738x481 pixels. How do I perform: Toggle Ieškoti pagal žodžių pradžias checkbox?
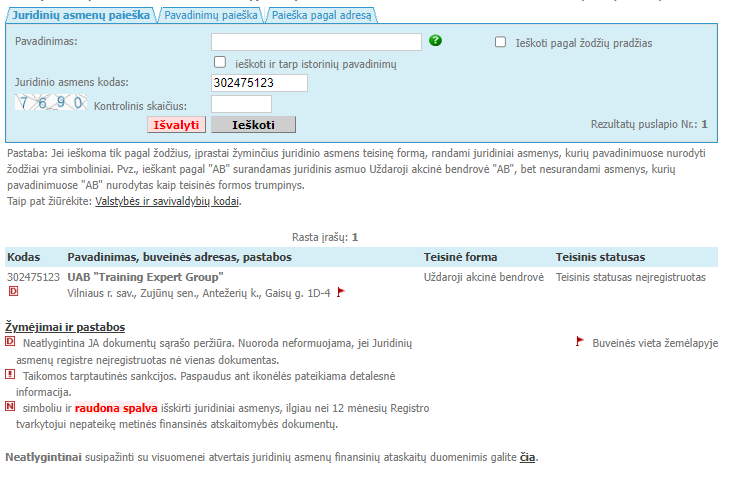pos(501,42)
